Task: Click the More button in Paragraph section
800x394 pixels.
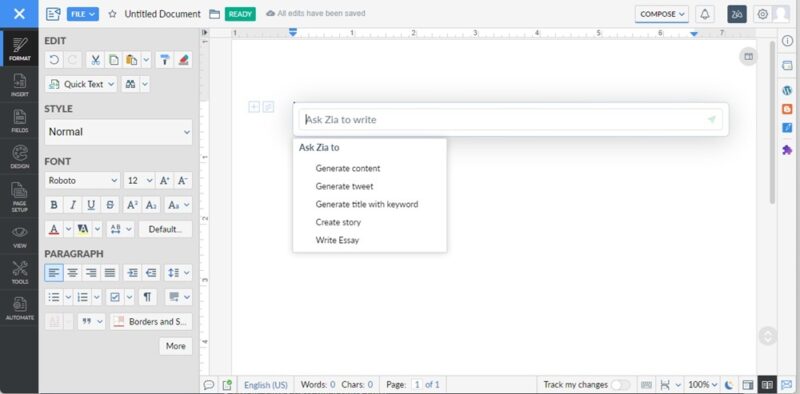Action: (176, 346)
